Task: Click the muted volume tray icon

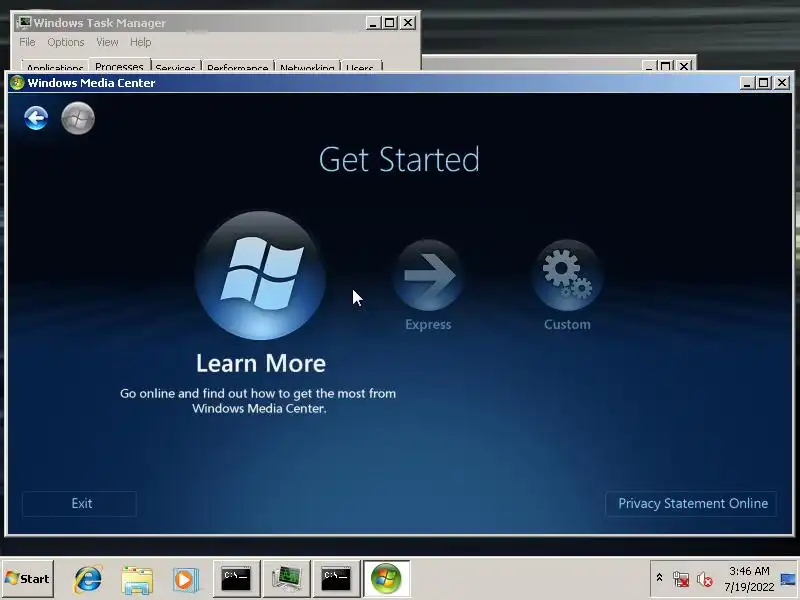Action: tap(705, 579)
